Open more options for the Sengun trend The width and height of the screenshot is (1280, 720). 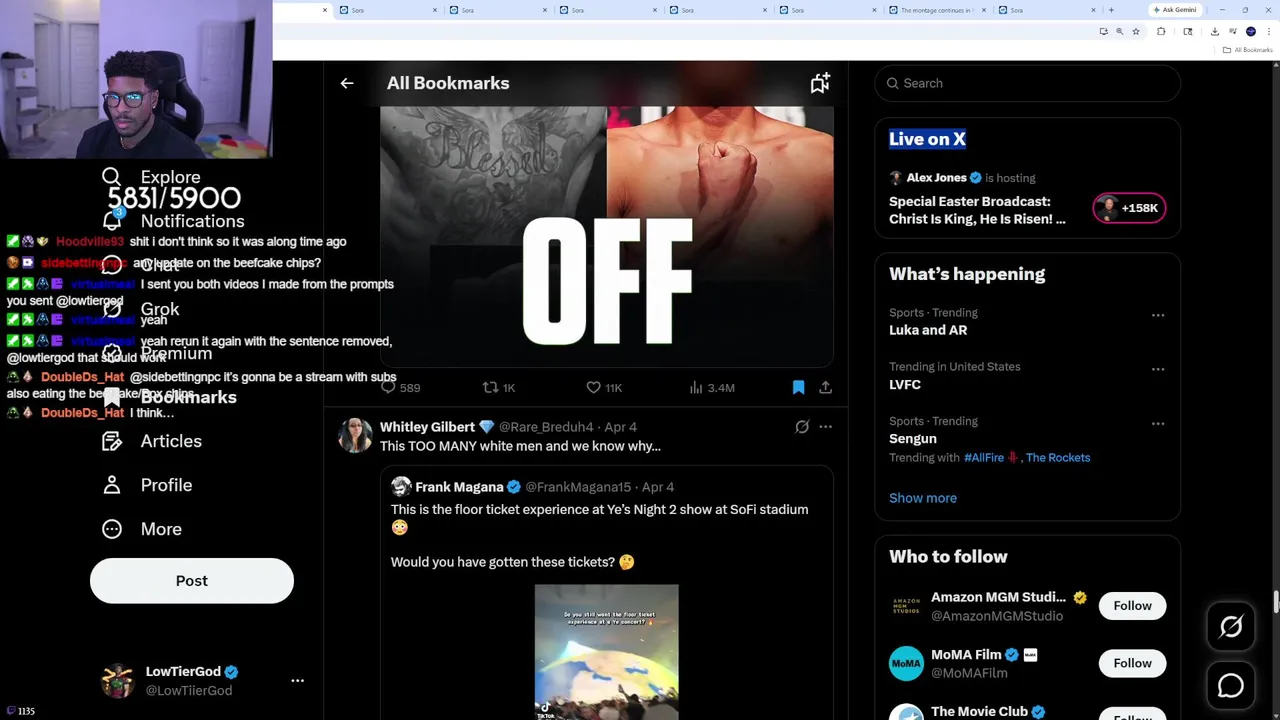[x=1158, y=424]
